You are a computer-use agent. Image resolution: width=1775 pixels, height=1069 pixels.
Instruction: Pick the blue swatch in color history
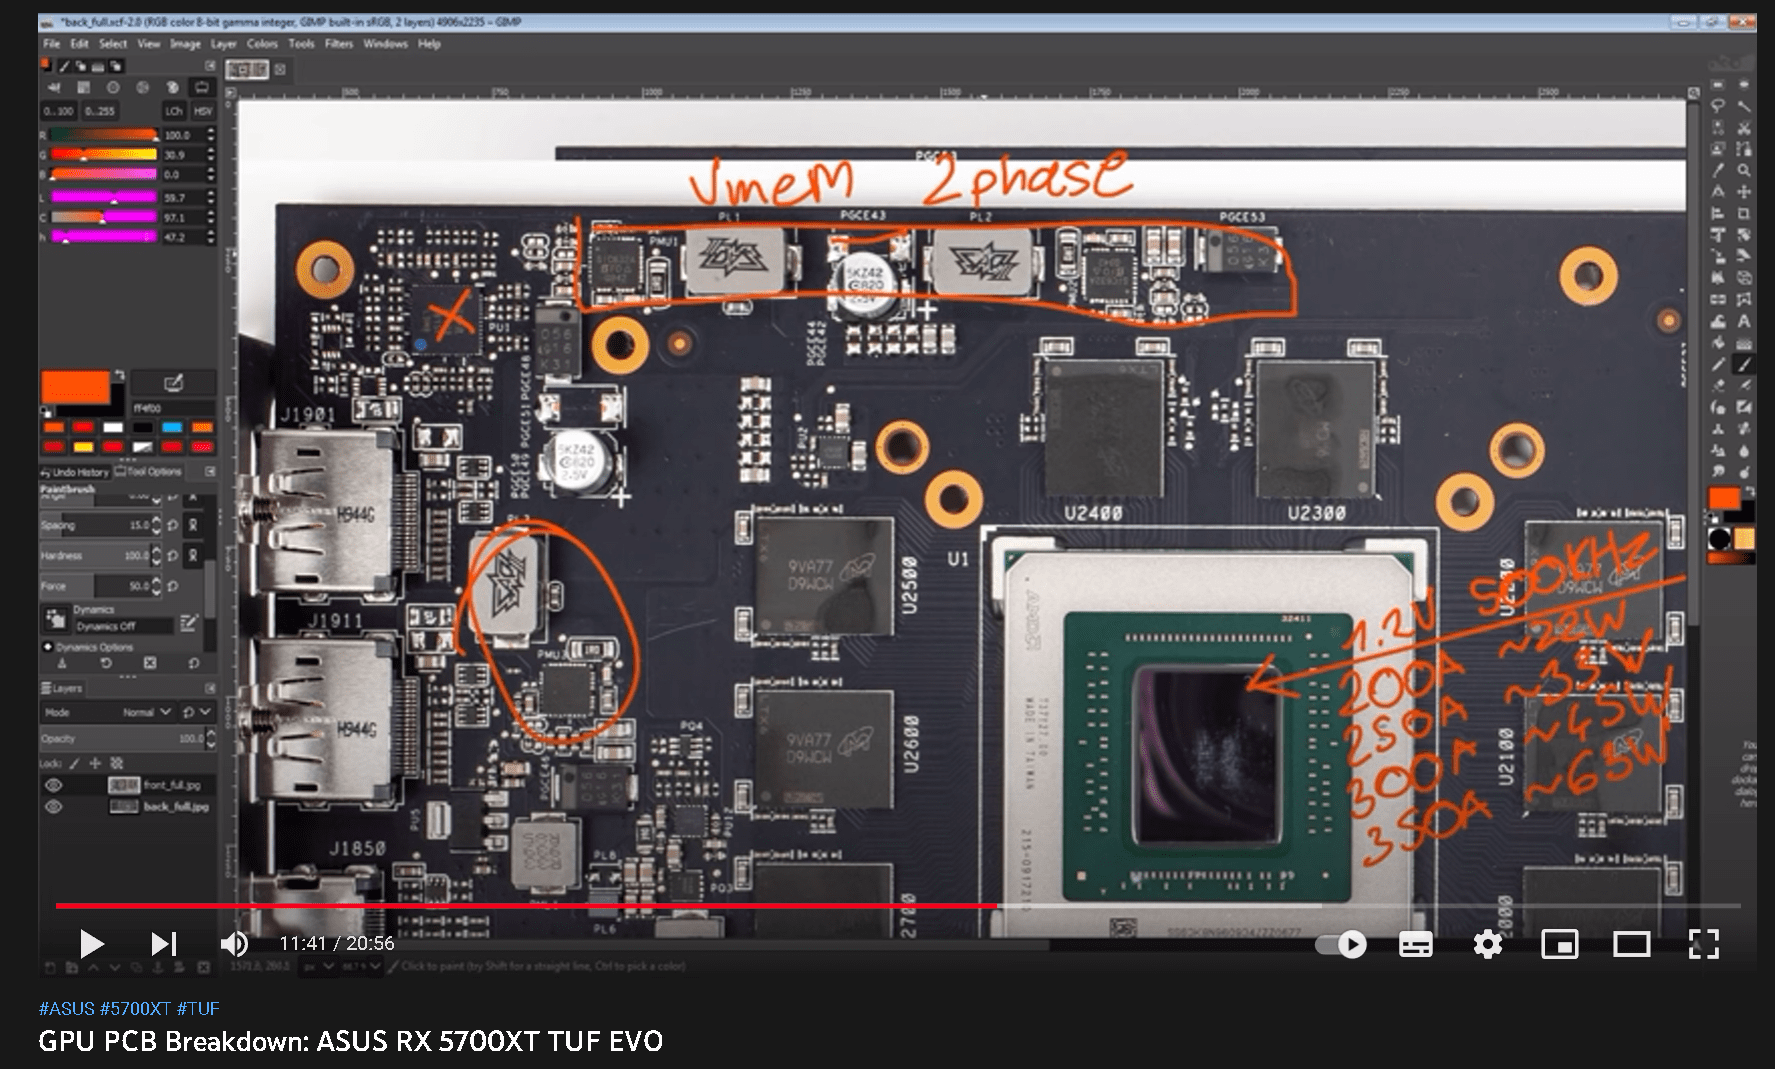[x=172, y=428]
